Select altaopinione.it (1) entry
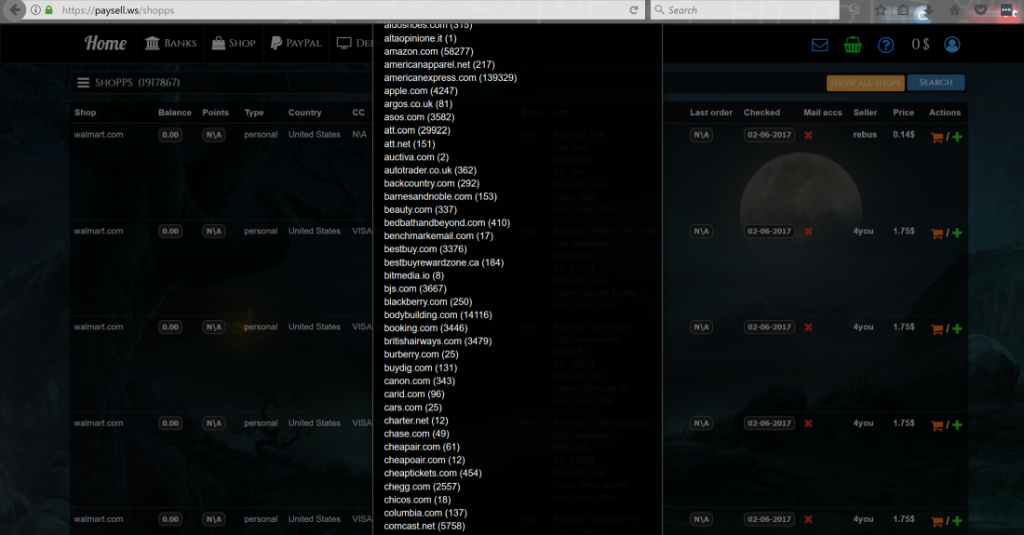 tap(420, 38)
